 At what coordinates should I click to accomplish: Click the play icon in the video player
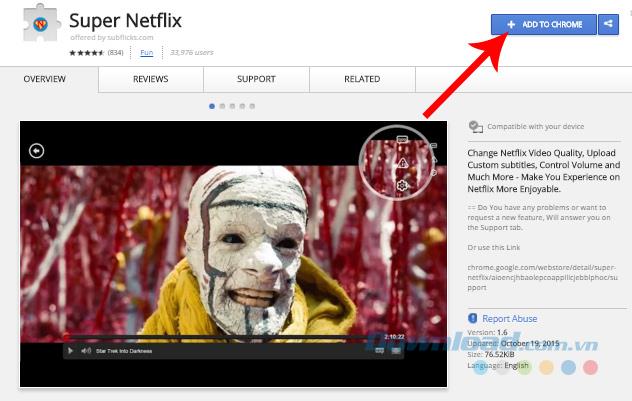point(70,350)
